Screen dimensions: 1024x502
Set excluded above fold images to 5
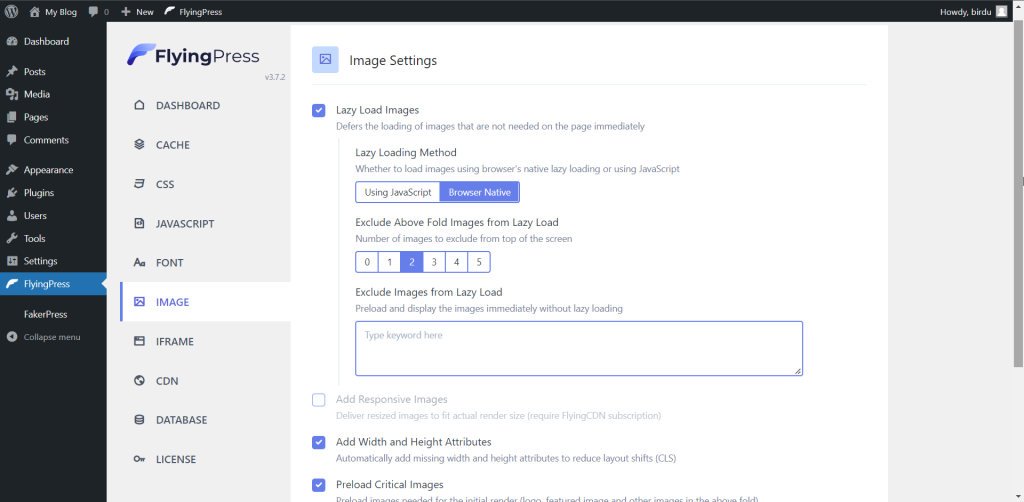(479, 262)
